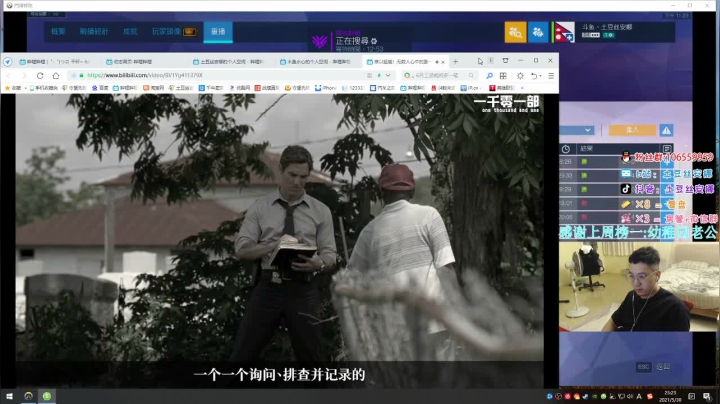720x404 pixels.
Task: Select the 重播 tab
Action: click(x=218, y=32)
